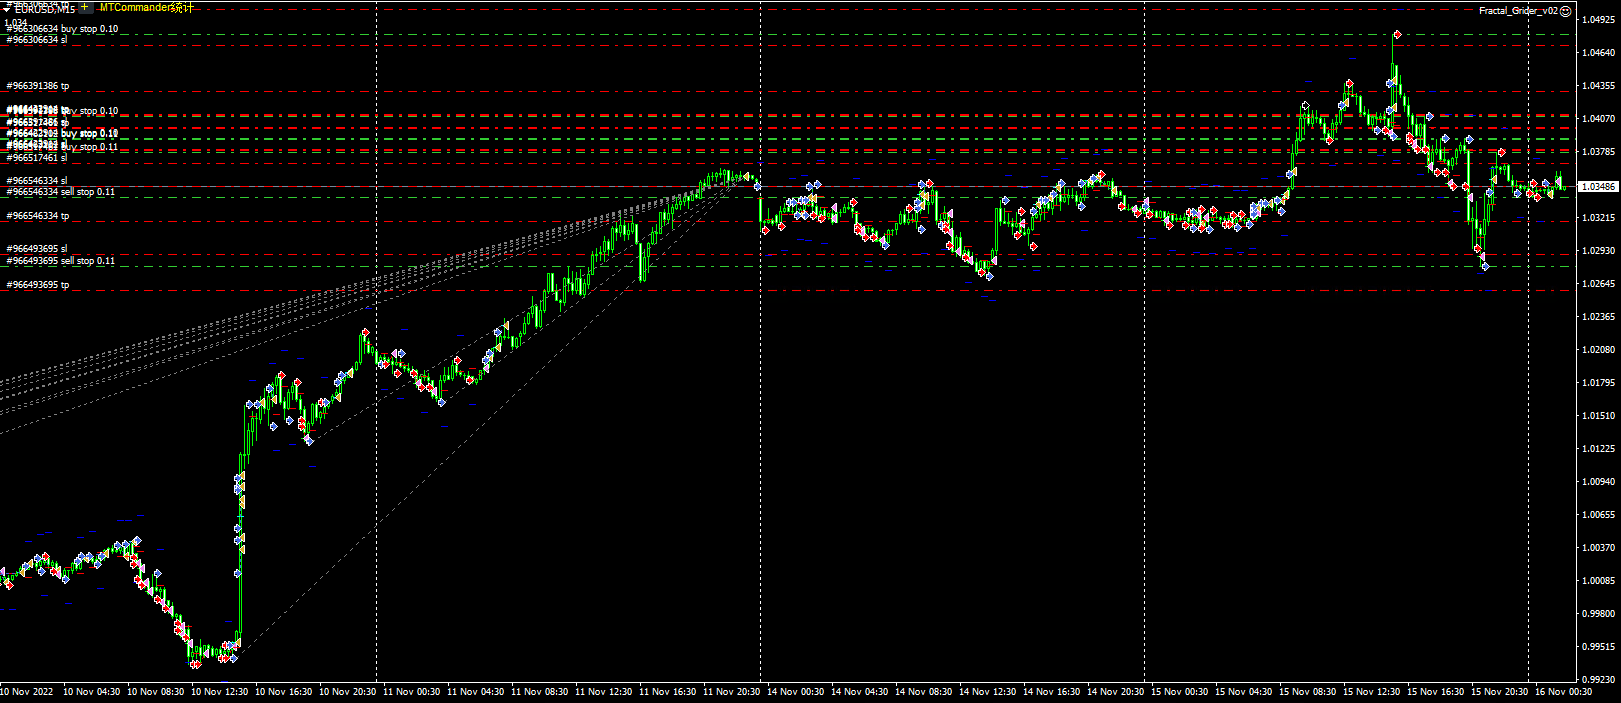This screenshot has height=703, width=1621.
Task: Click the 11 Nov 00:30 time label
Action: tap(412, 692)
